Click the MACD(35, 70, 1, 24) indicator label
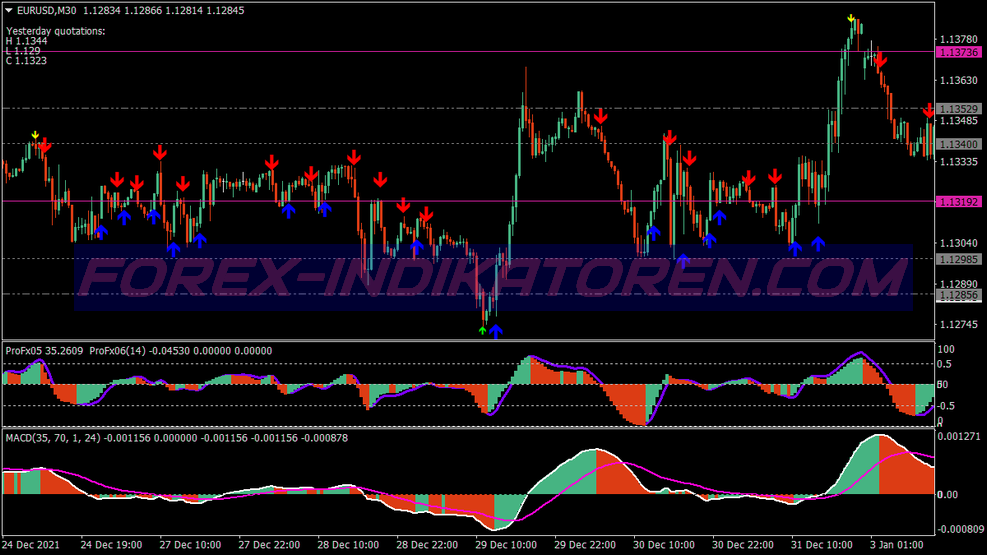 coord(53,438)
